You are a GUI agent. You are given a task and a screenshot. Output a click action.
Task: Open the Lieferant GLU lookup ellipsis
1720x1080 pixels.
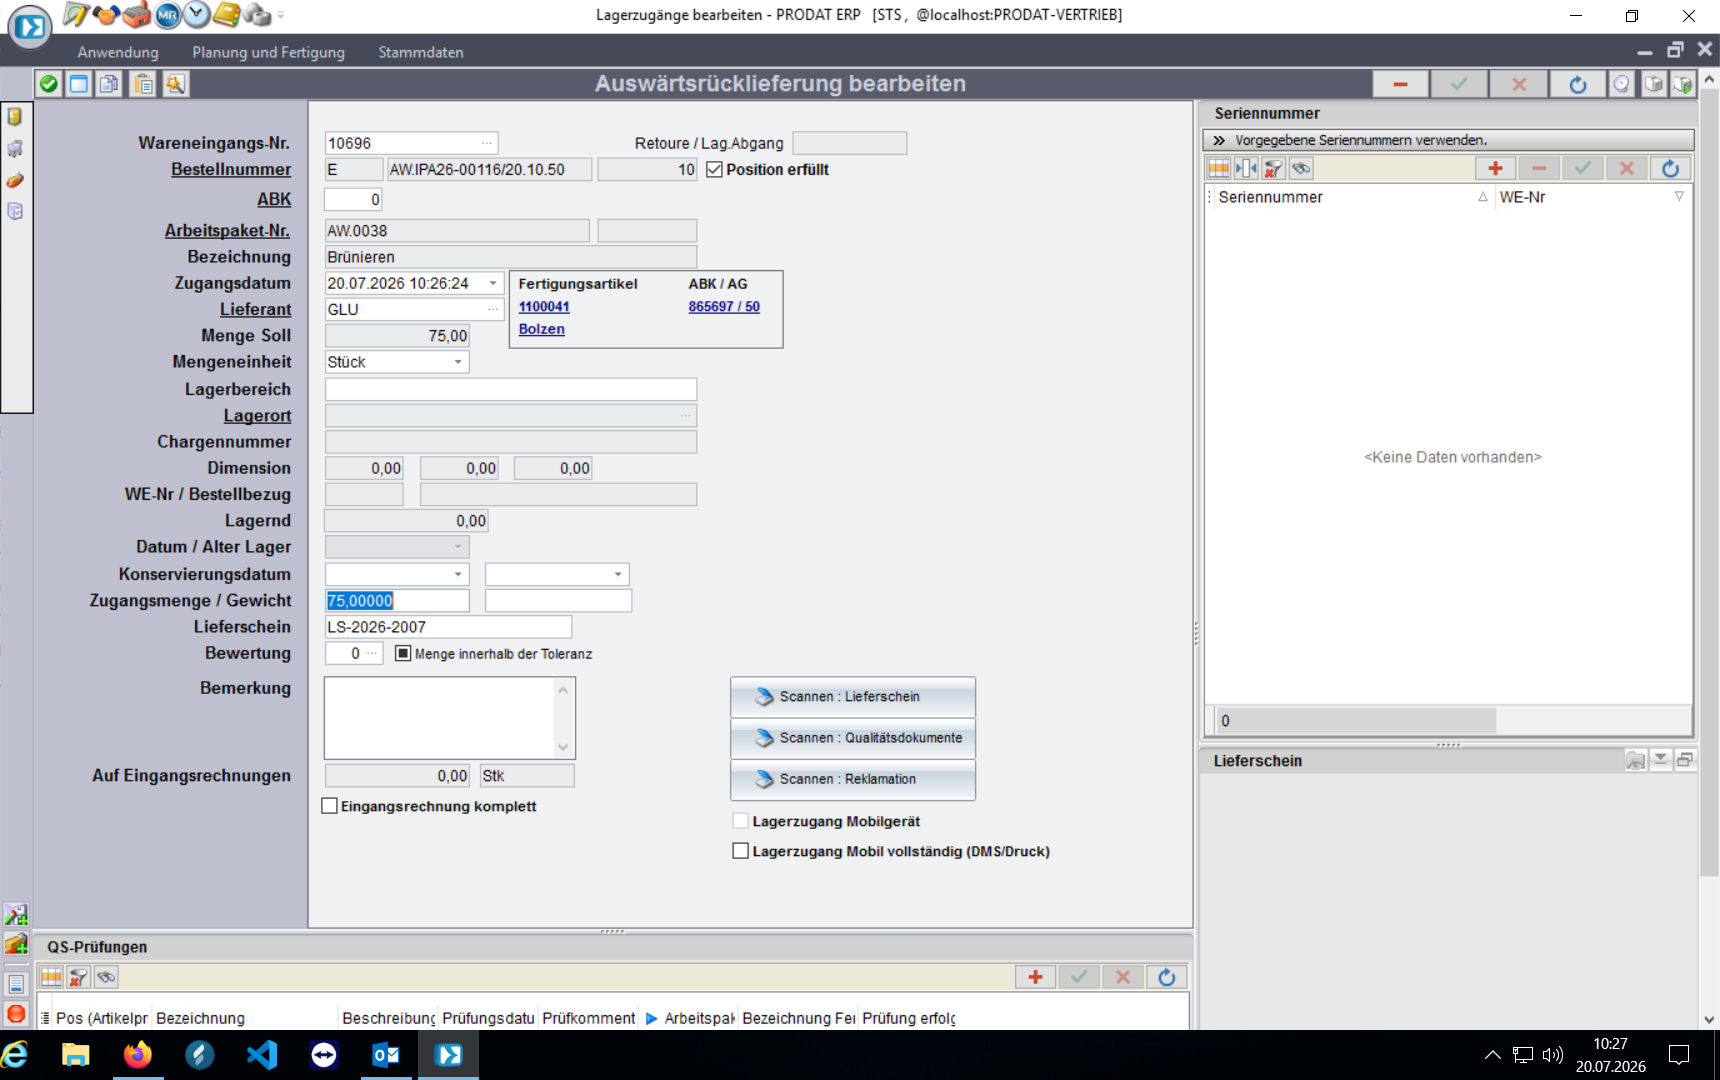click(x=493, y=309)
